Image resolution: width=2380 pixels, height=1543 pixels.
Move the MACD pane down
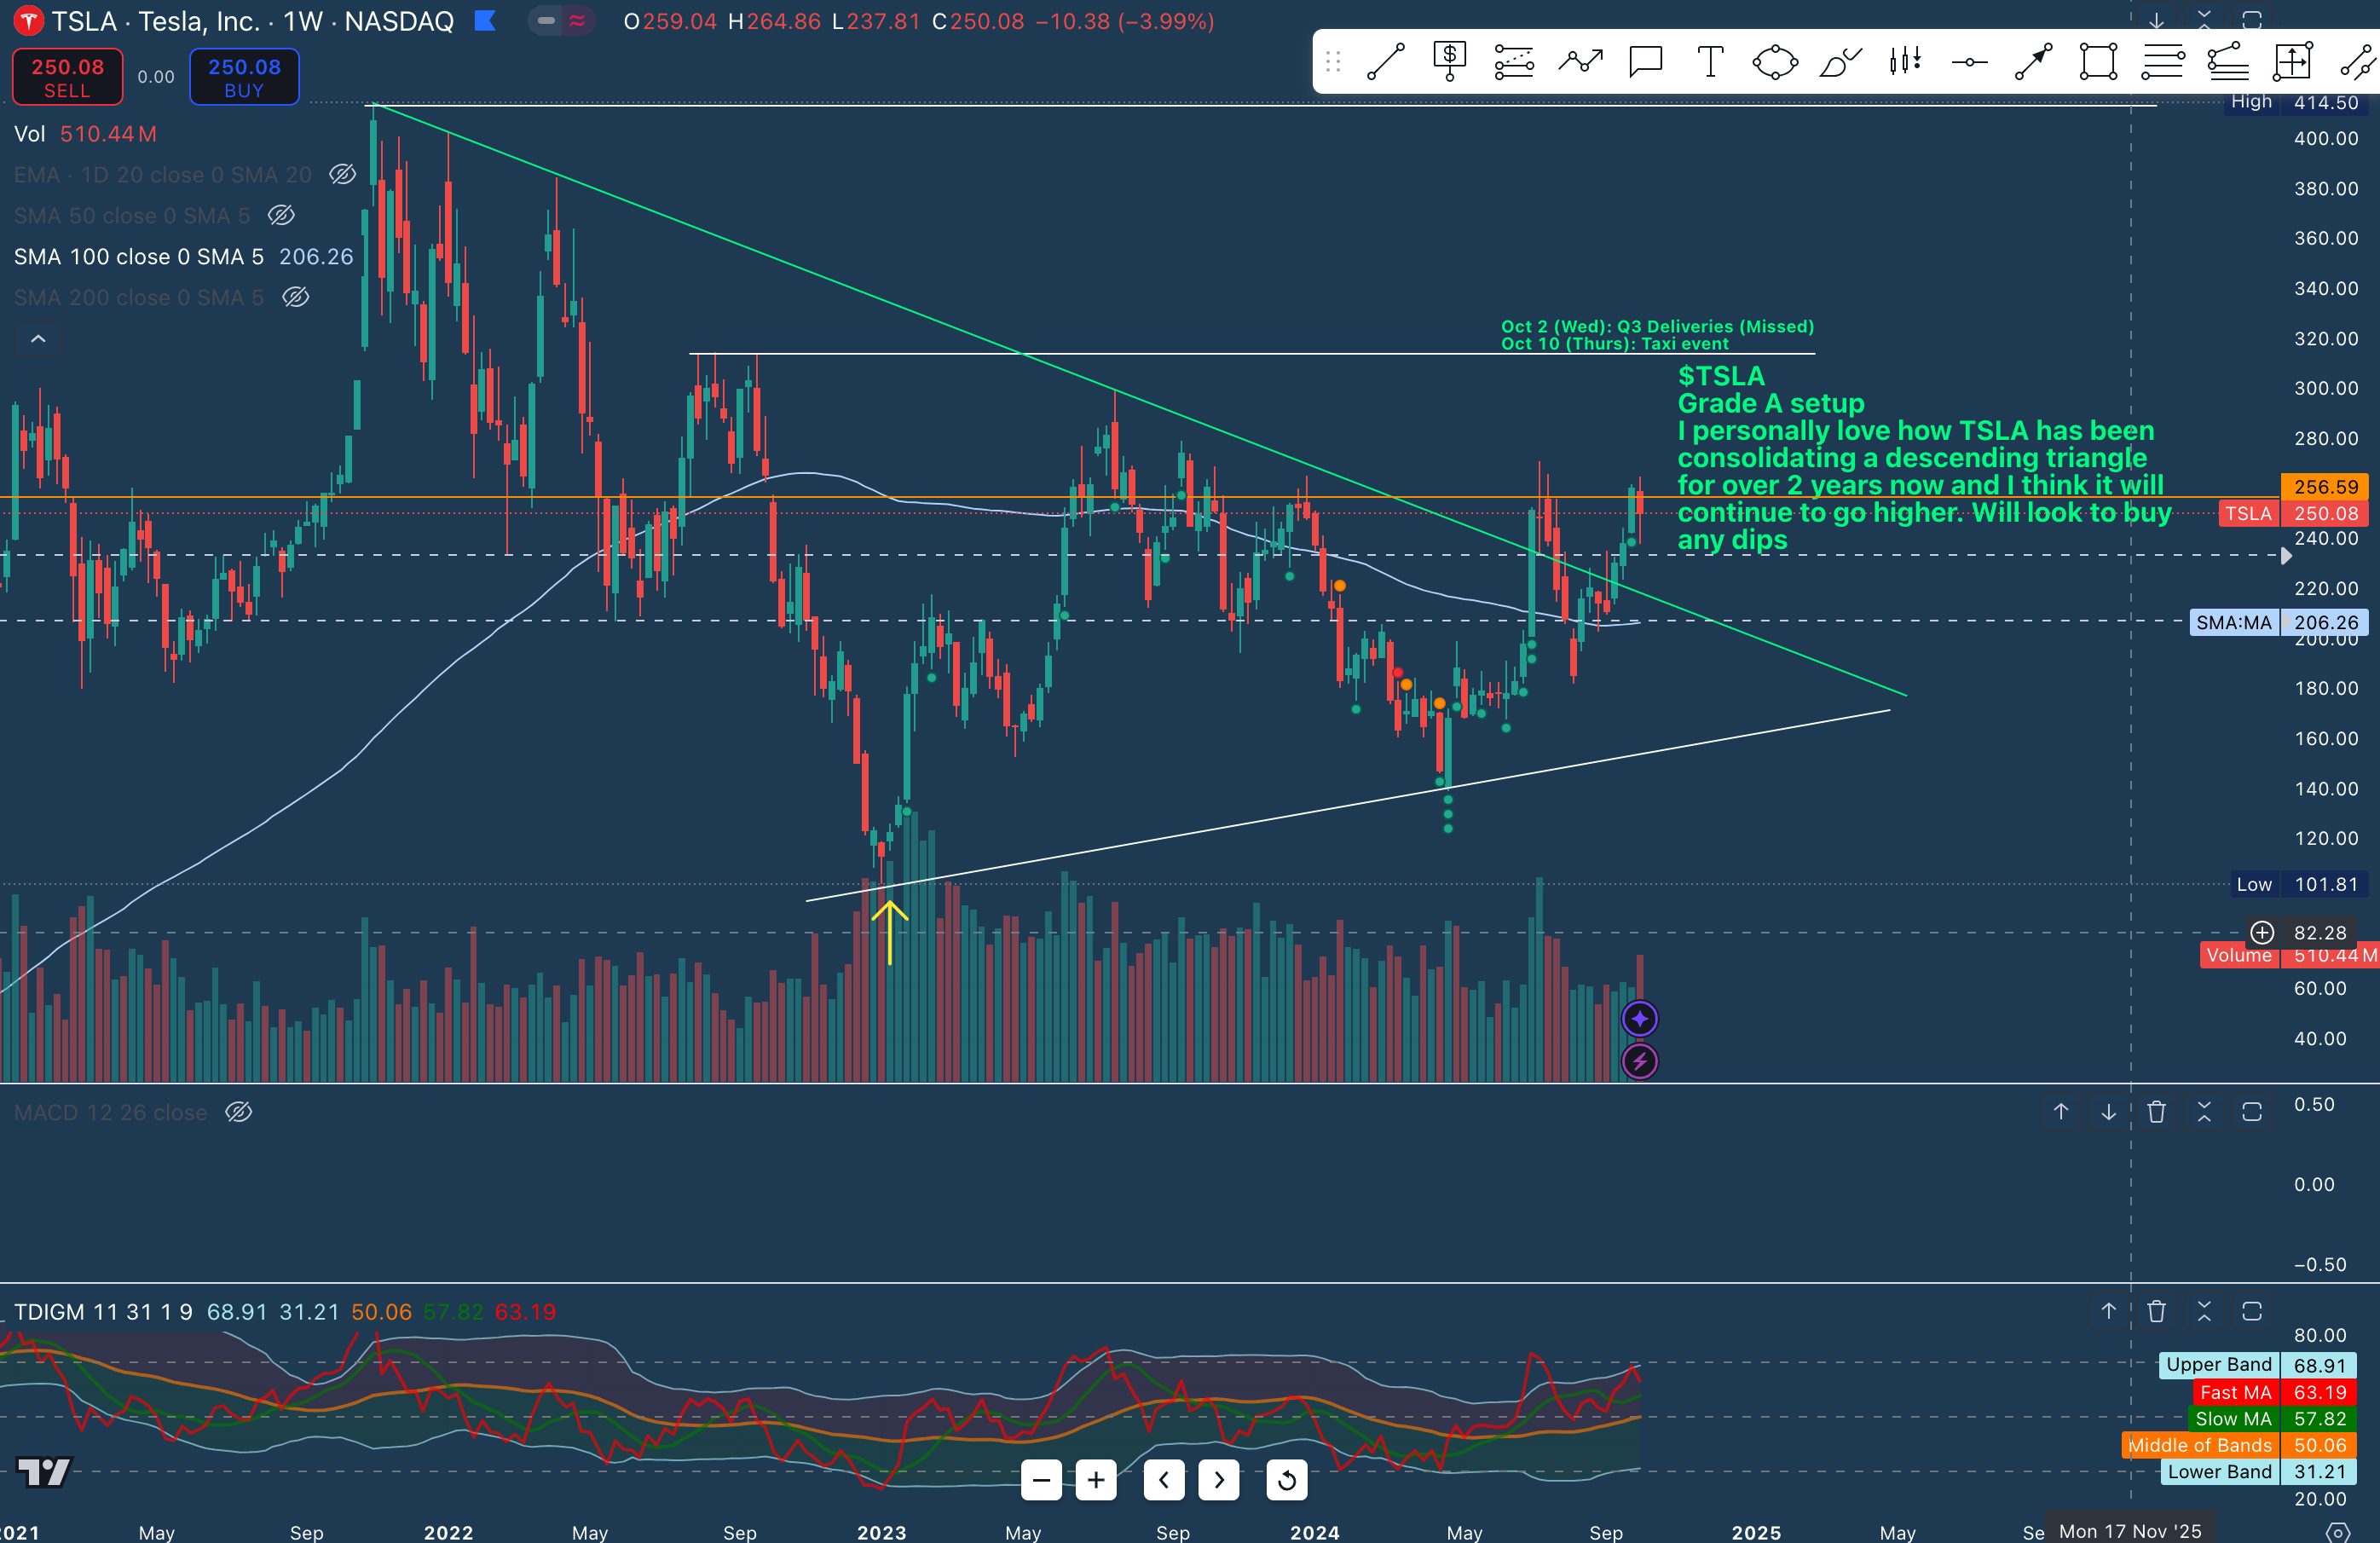pyautogui.click(x=2108, y=1112)
